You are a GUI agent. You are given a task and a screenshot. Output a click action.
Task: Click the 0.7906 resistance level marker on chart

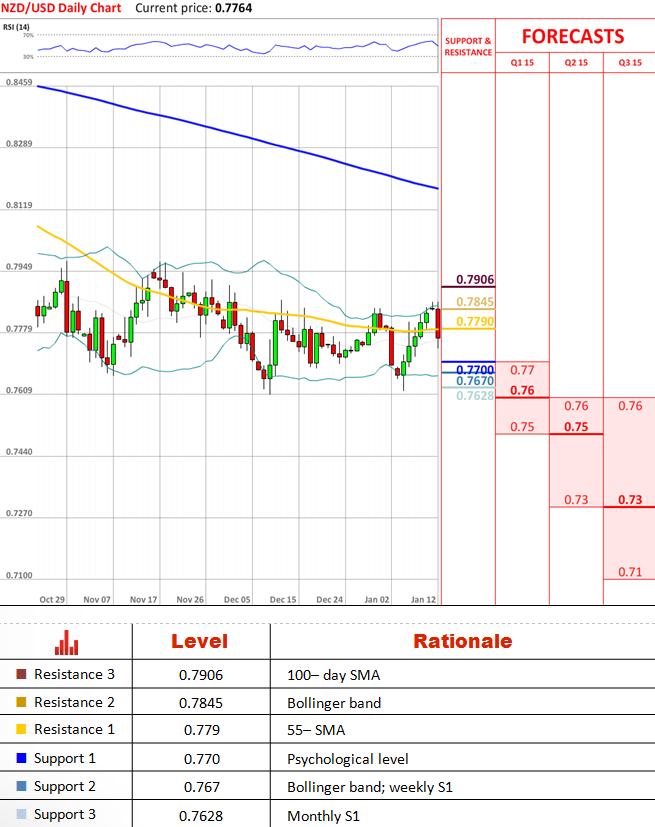[x=475, y=280]
